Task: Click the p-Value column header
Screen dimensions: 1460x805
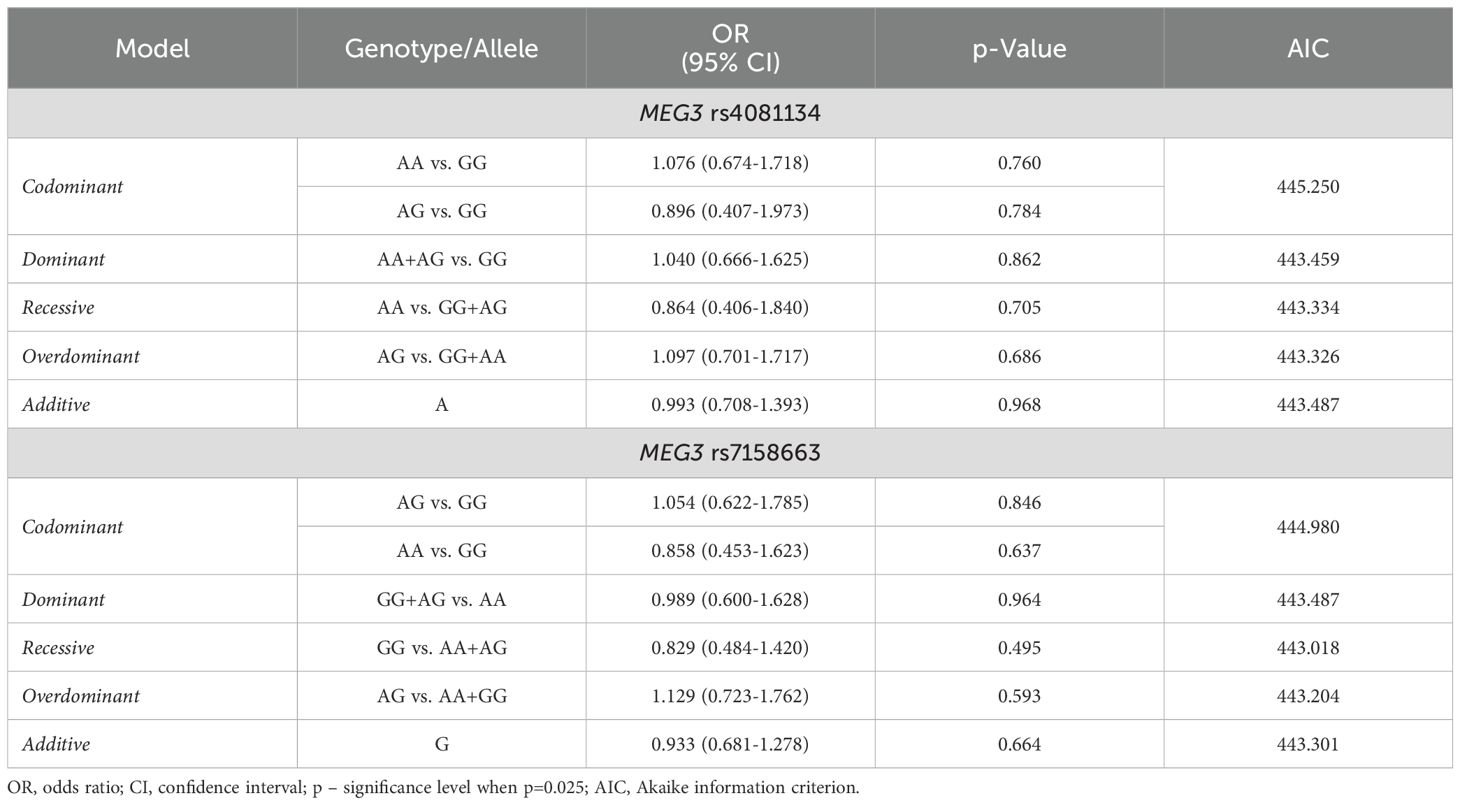Action: coord(1019,48)
